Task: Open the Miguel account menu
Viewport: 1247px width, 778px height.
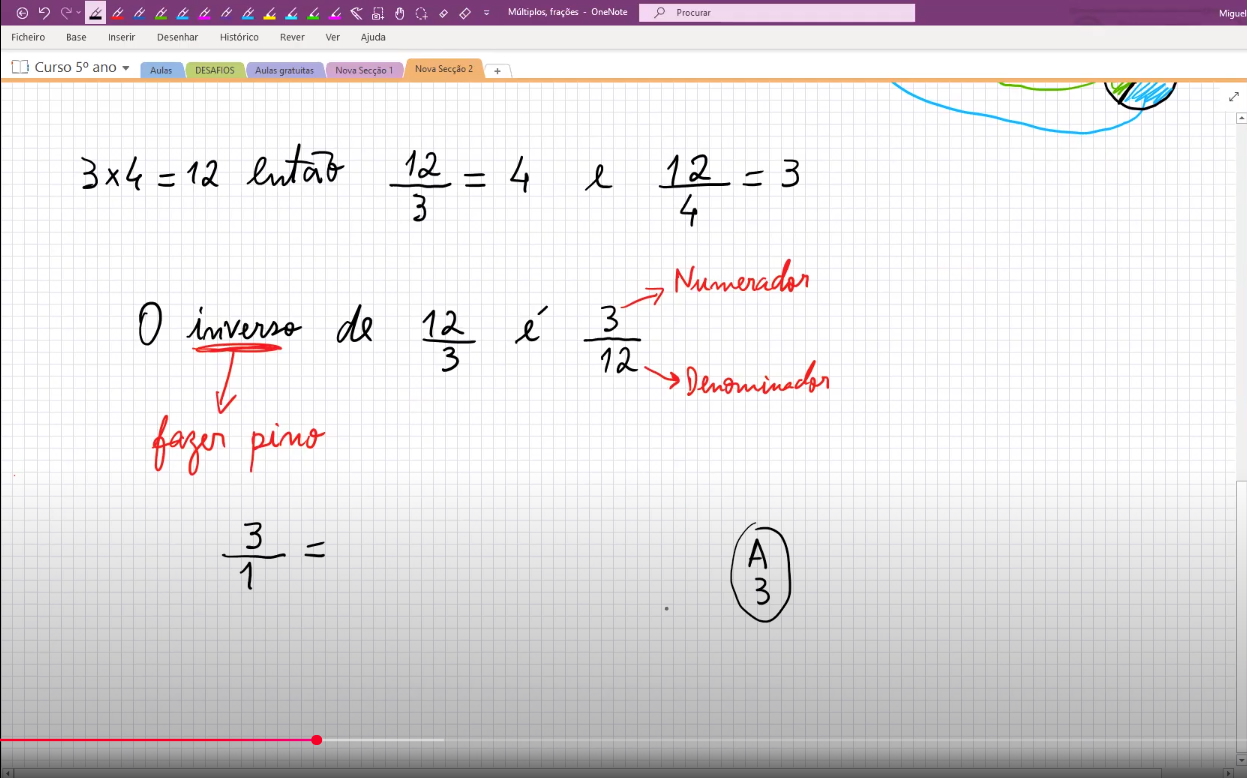Action: pyautogui.click(x=1233, y=13)
